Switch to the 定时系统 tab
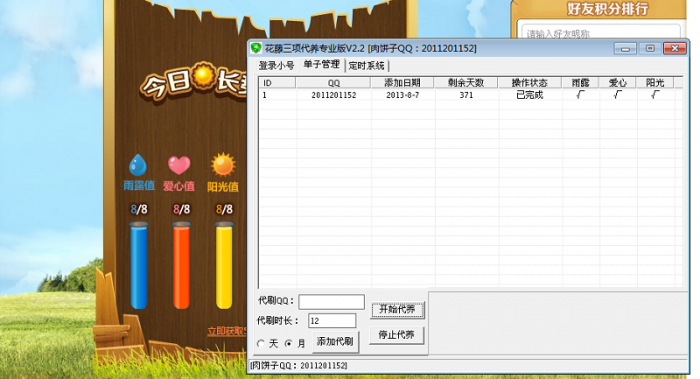The height and width of the screenshot is (379, 700). [367, 66]
